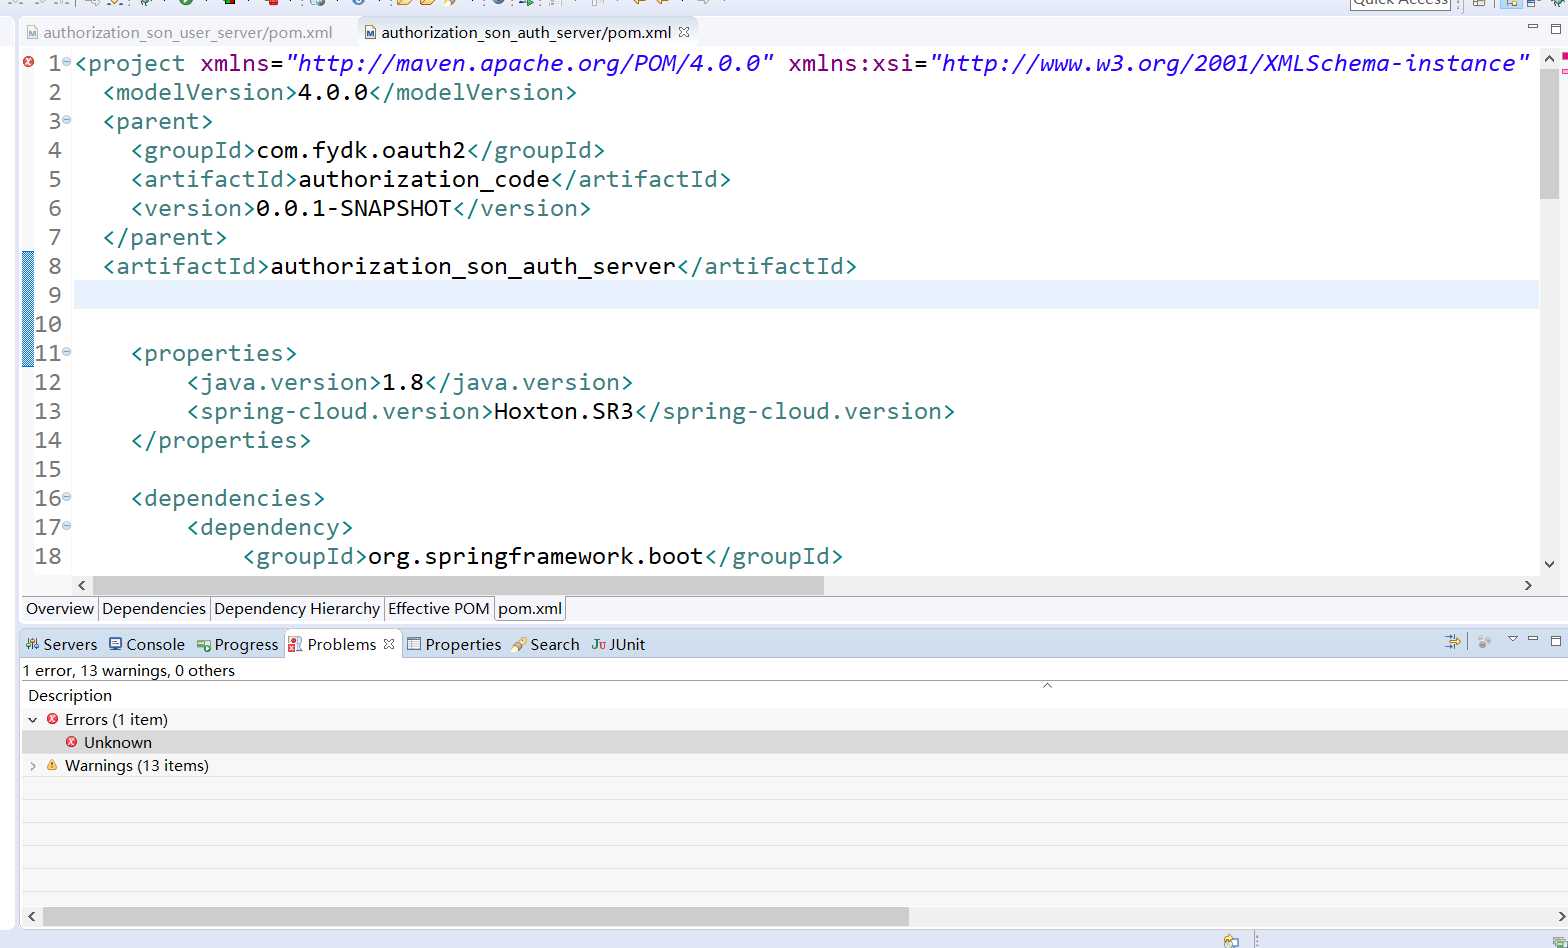Image resolution: width=1568 pixels, height=948 pixels.
Task: Click the editor horizontal scrollbar left arrow
Action: point(82,585)
